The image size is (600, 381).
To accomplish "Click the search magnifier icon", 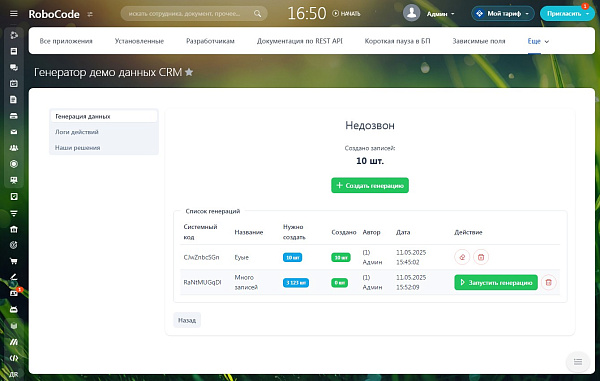I will [258, 14].
